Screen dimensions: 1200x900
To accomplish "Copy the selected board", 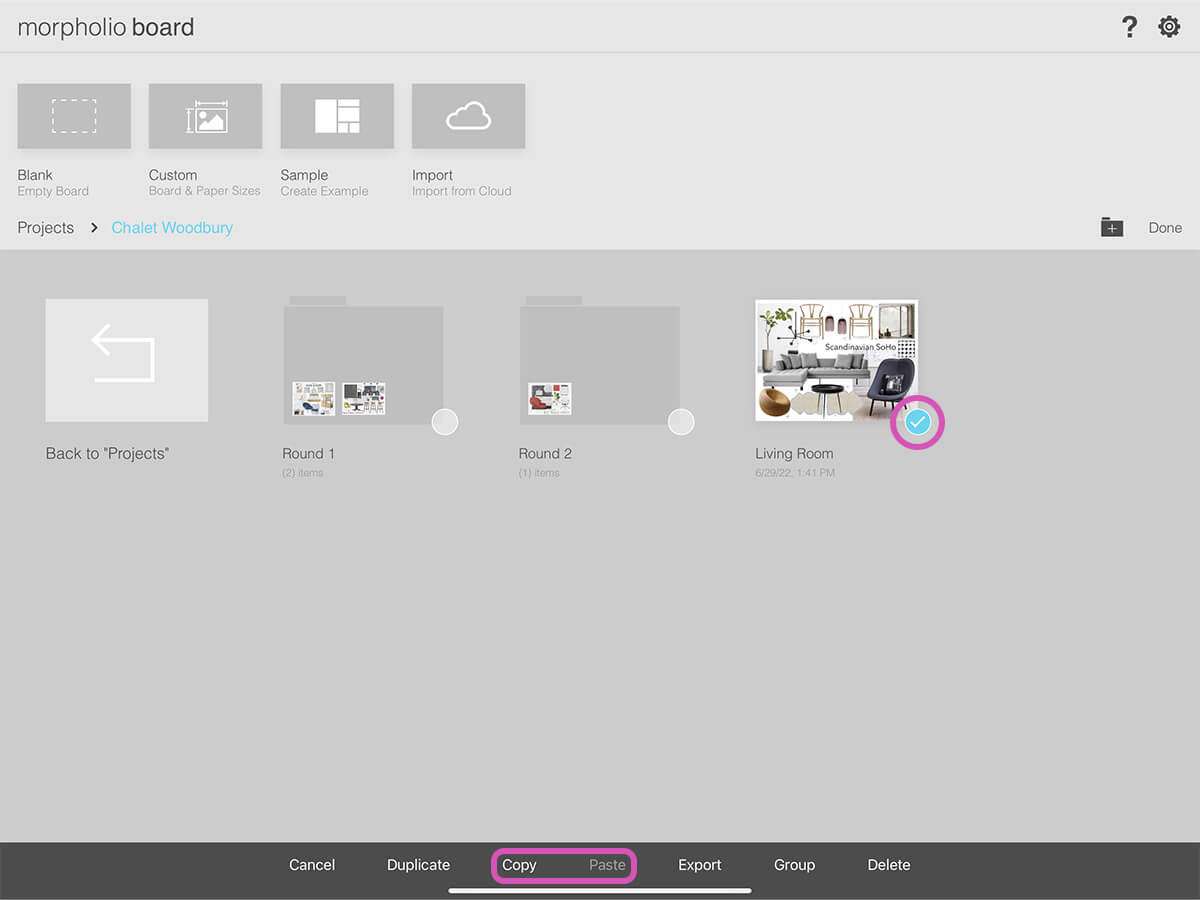I will coord(519,865).
